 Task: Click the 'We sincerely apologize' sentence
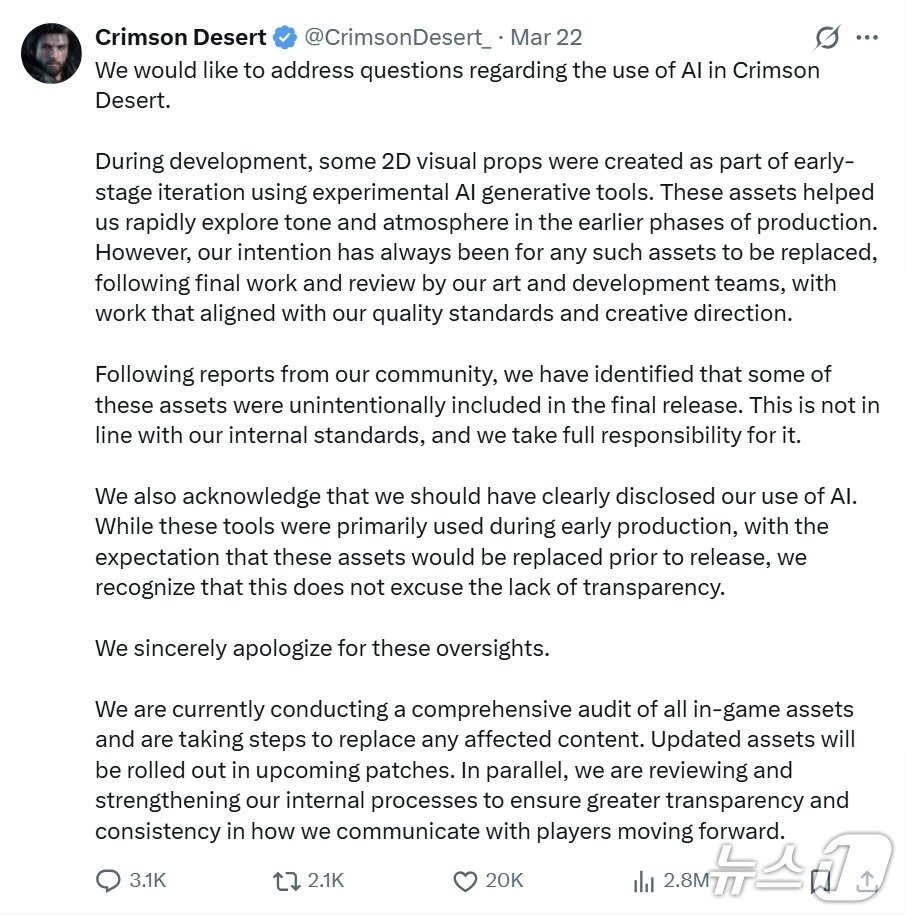322,648
